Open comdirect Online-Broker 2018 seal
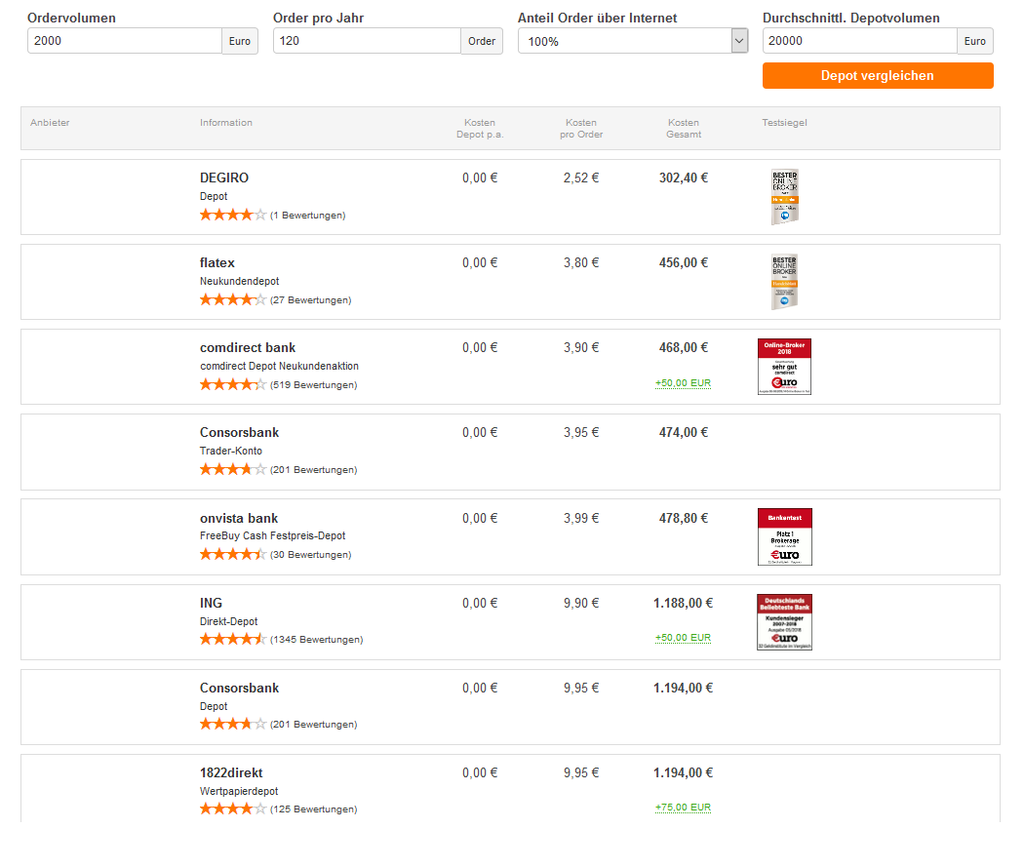1024x868 pixels. [x=785, y=367]
